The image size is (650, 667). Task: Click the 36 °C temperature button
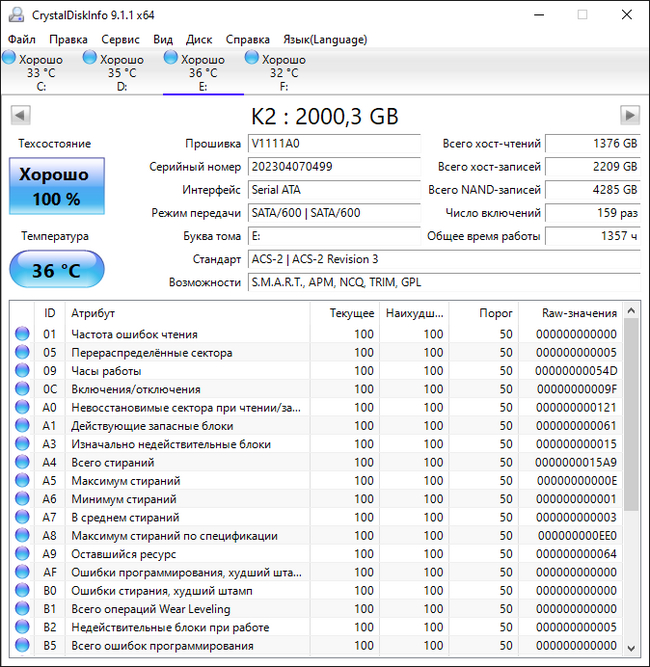(55, 269)
